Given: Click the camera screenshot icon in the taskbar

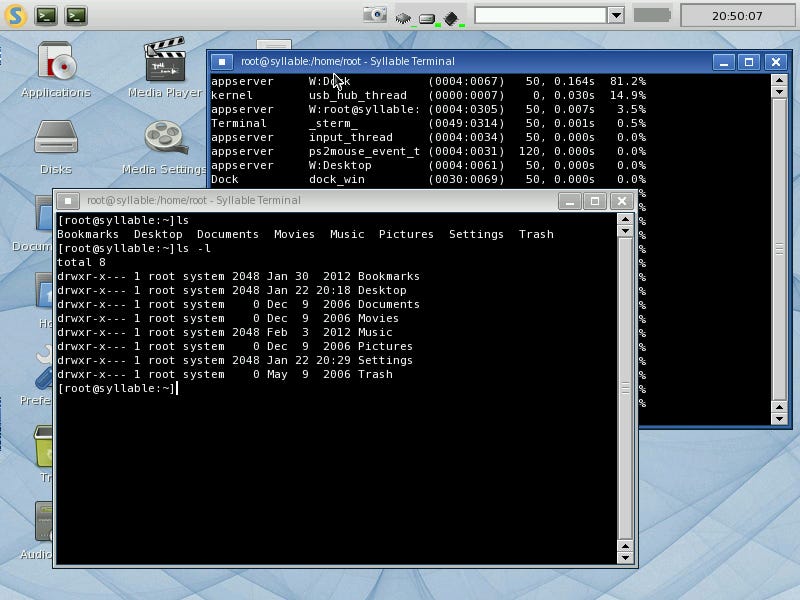Looking at the screenshot, I should pyautogui.click(x=374, y=12).
